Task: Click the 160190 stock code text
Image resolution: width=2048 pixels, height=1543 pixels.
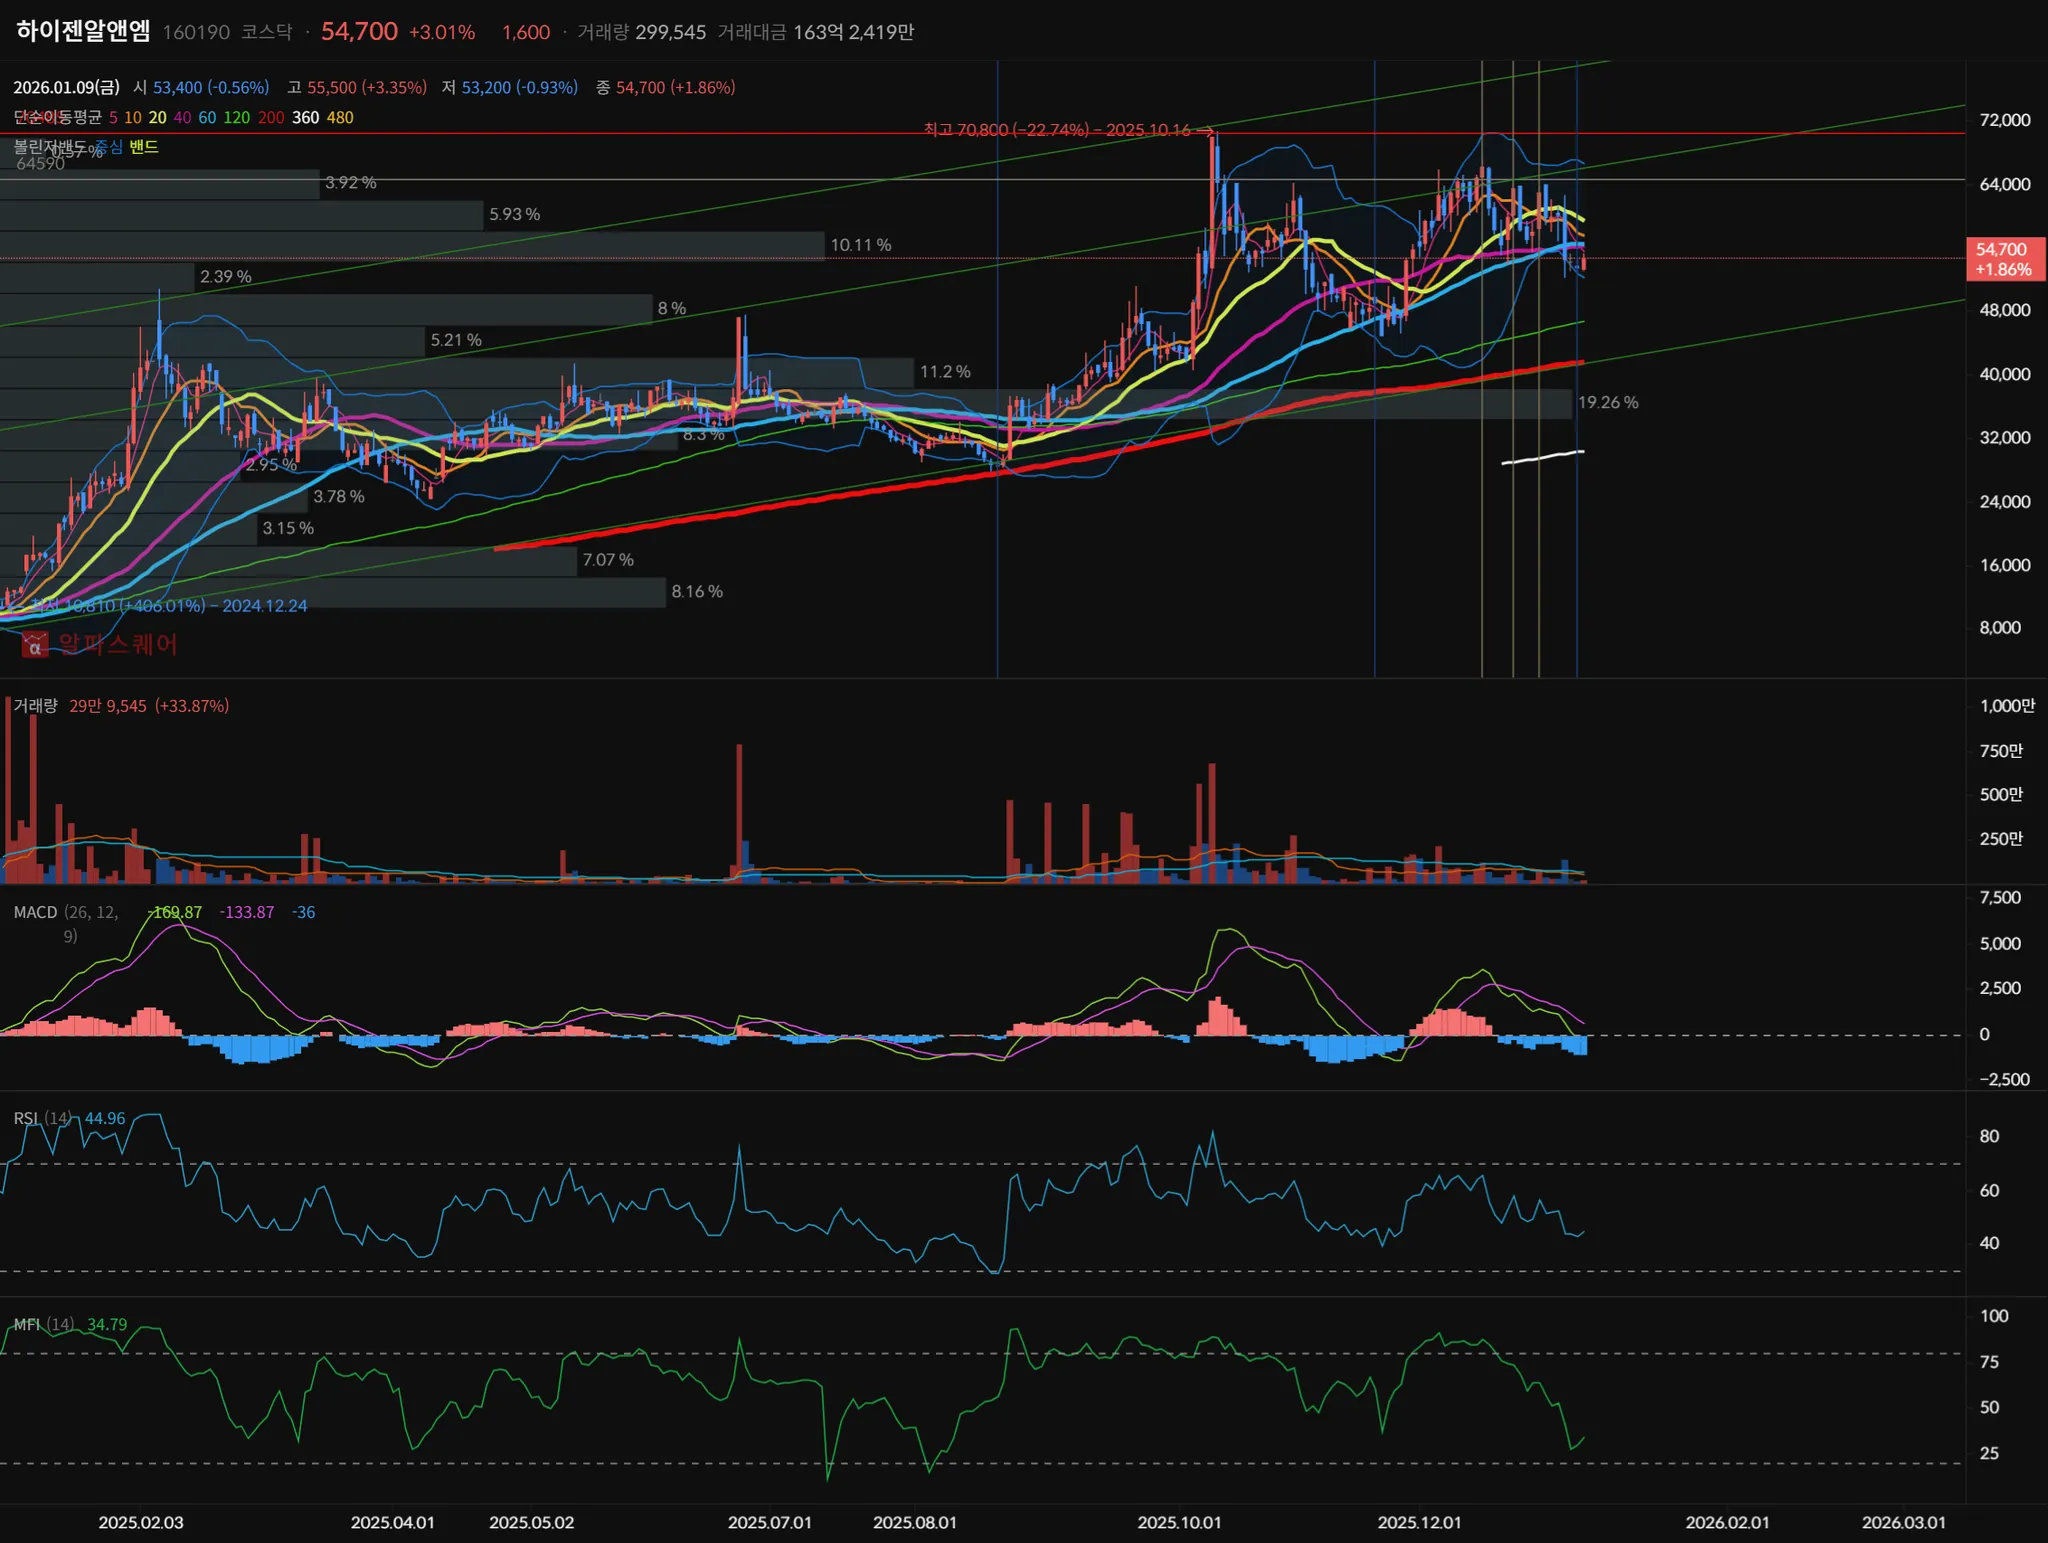Action: click(x=196, y=32)
